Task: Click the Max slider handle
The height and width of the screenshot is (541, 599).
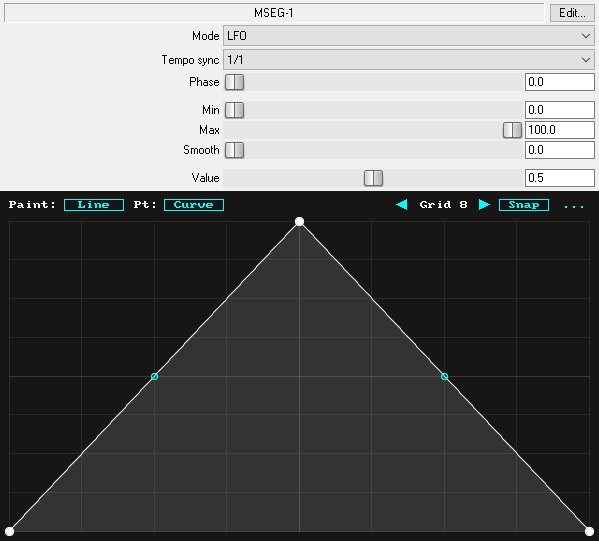Action: [512, 130]
